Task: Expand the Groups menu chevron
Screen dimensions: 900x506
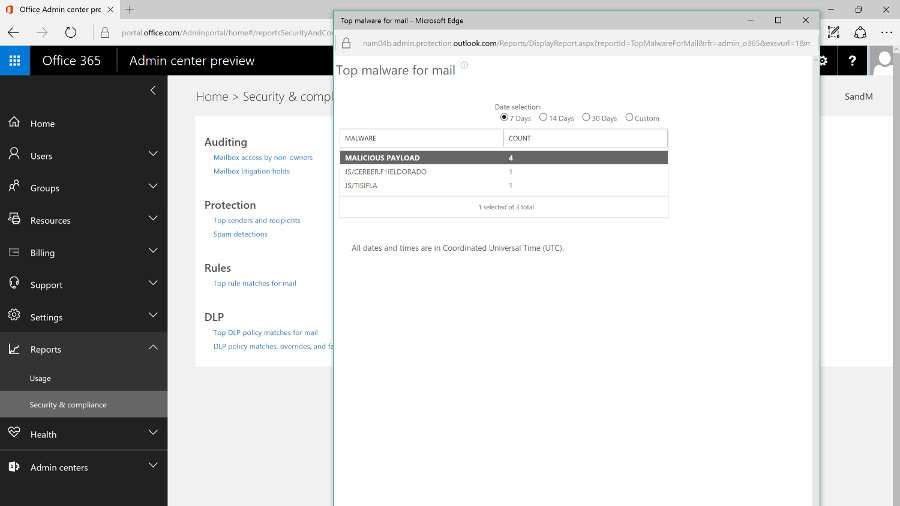Action: click(153, 186)
